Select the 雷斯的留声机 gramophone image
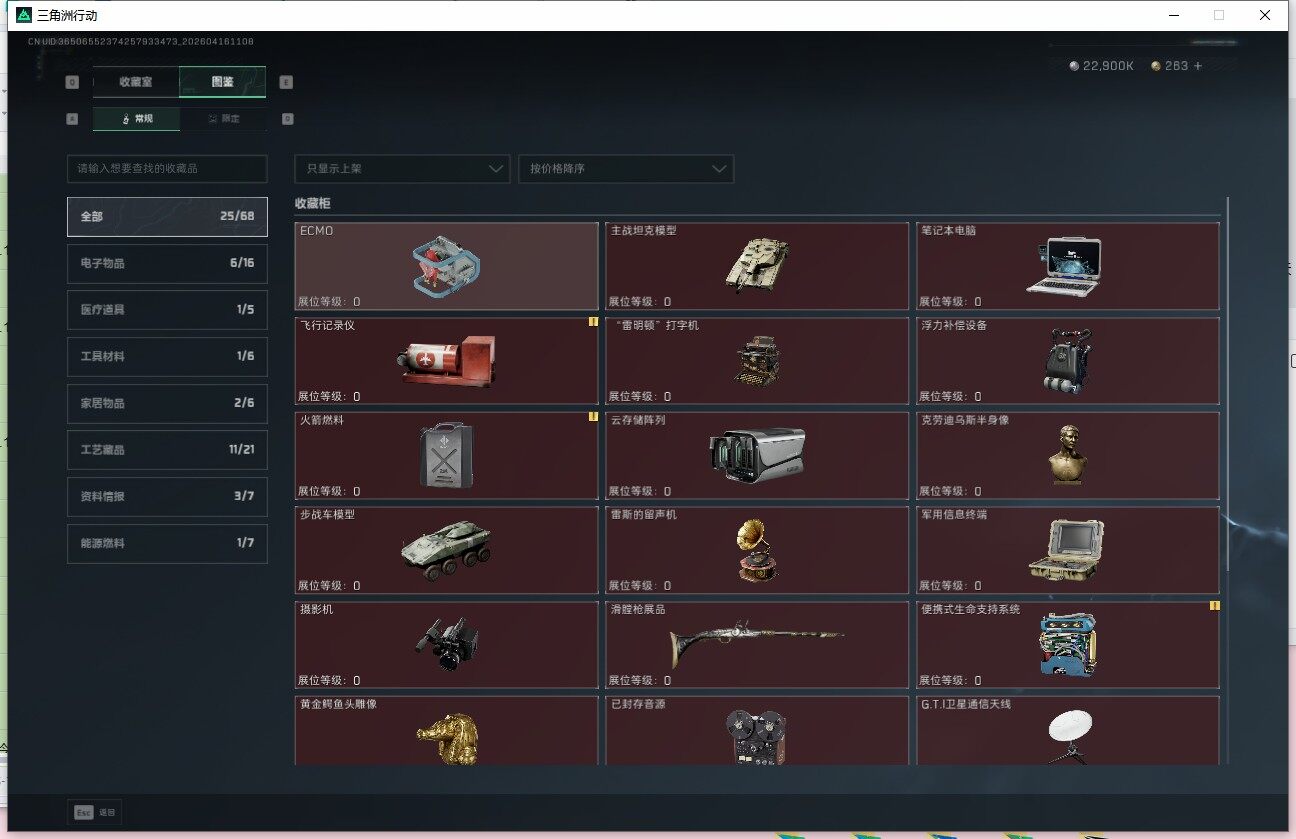The image size is (1296, 839). [x=757, y=549]
